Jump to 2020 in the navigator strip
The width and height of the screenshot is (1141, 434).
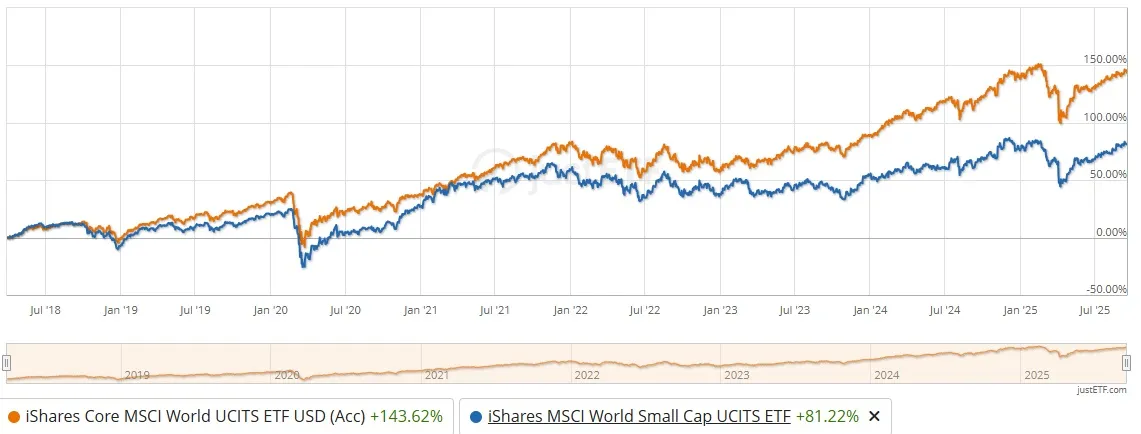(287, 376)
